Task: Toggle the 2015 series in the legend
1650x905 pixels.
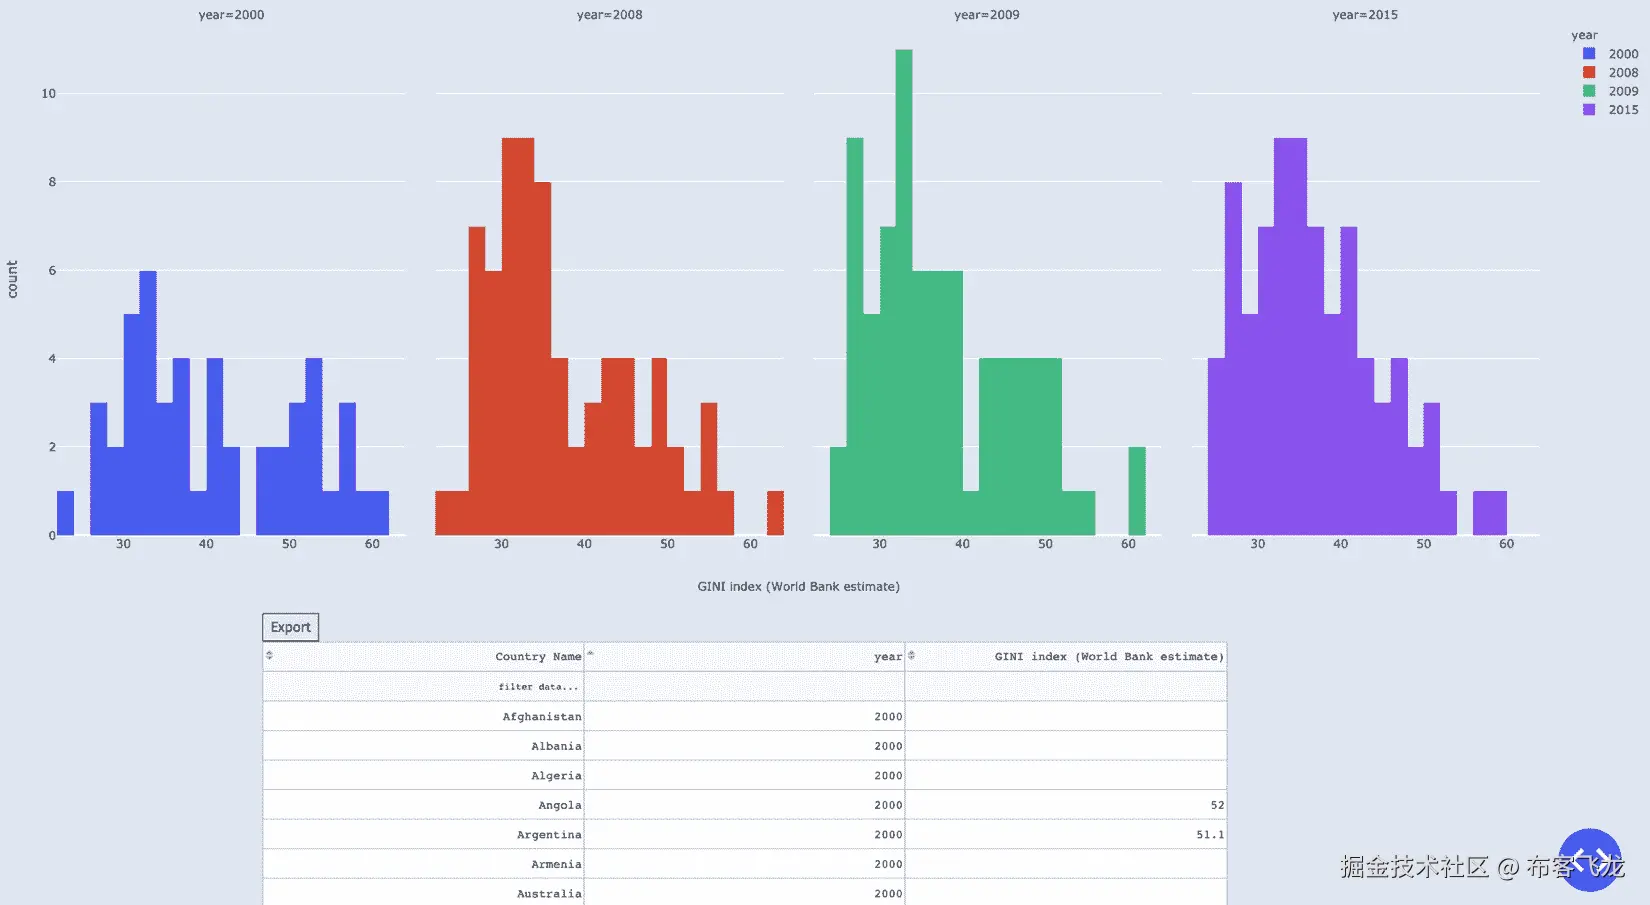Action: coord(1610,110)
